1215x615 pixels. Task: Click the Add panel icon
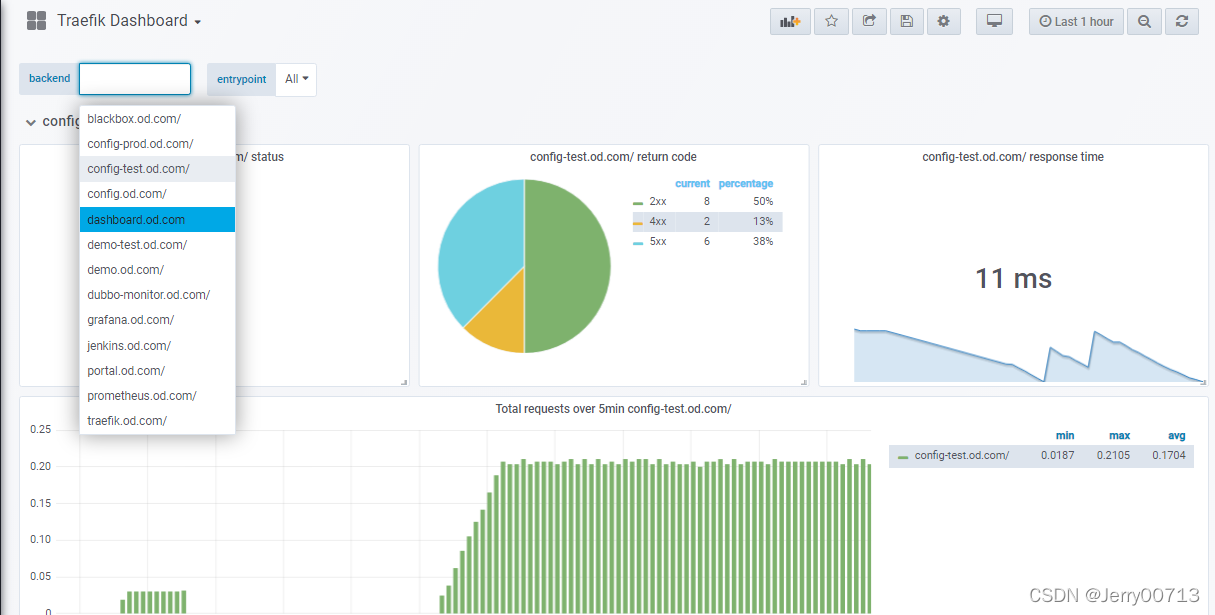[x=790, y=21]
